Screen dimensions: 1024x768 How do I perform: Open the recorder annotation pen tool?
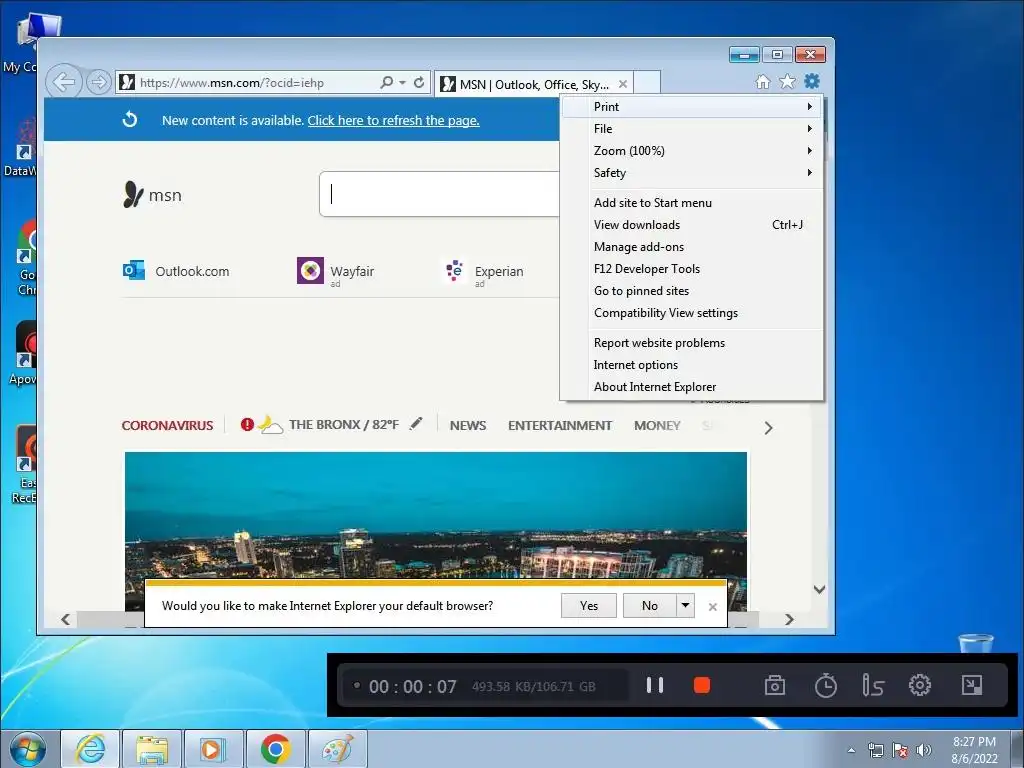872,685
